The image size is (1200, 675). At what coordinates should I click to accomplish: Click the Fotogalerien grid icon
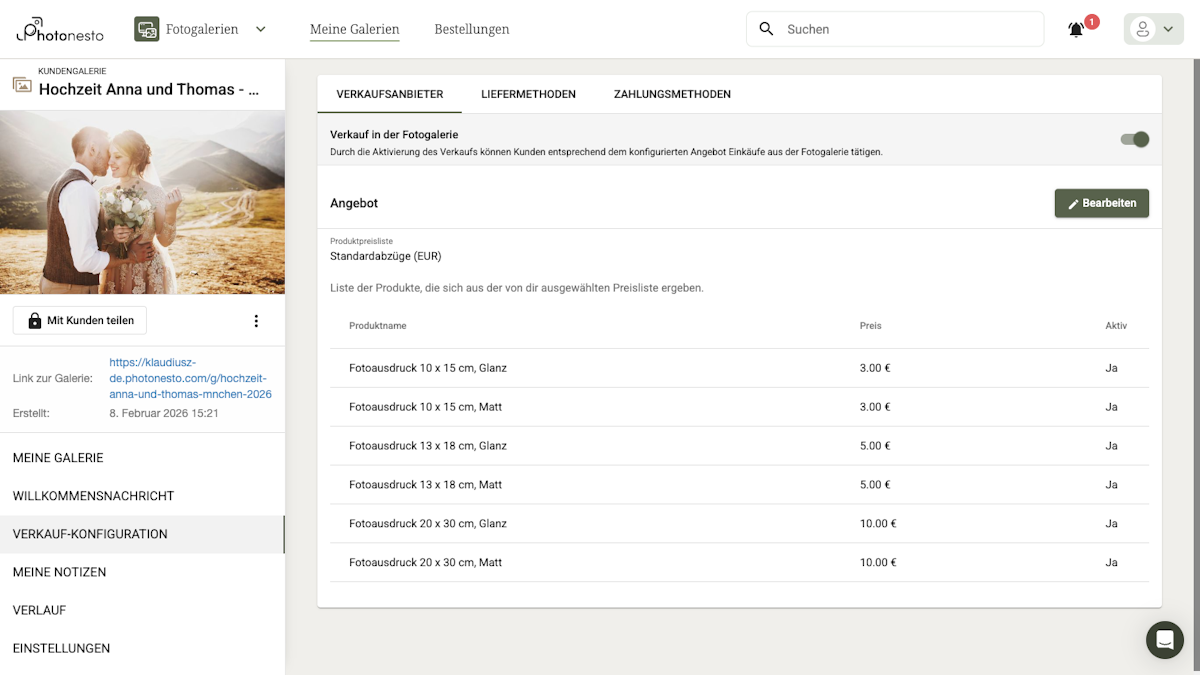pos(146,29)
